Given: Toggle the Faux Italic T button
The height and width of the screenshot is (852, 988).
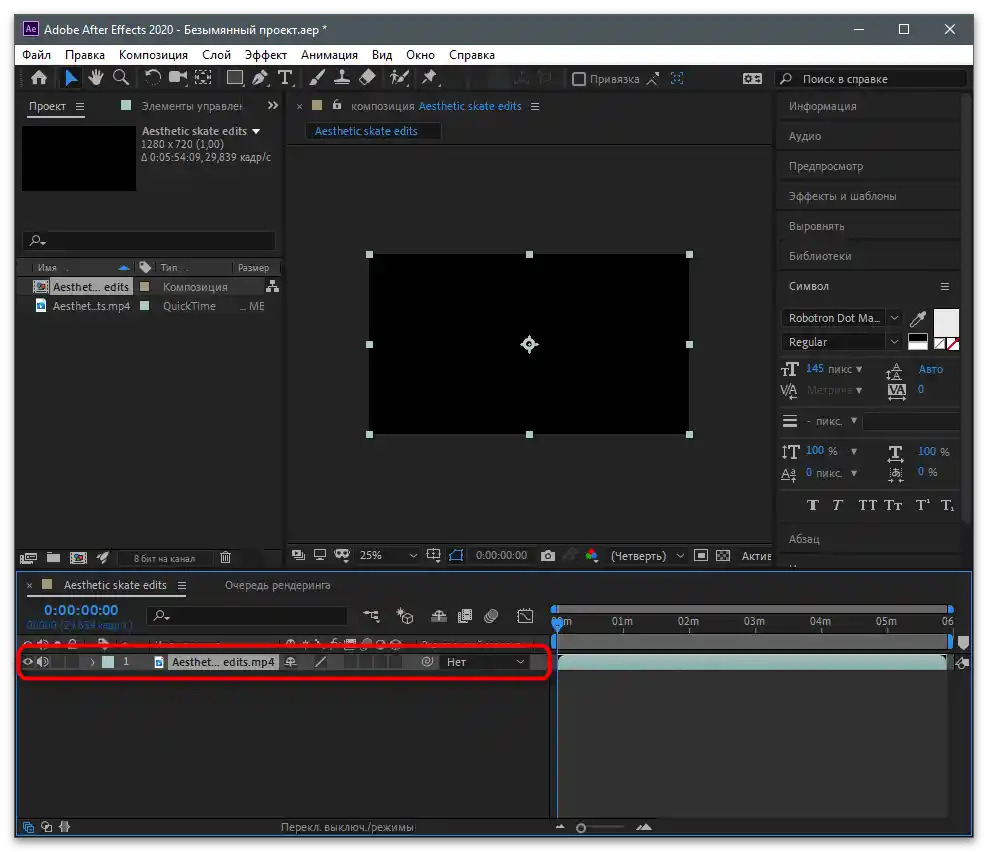Looking at the screenshot, I should coord(837,505).
